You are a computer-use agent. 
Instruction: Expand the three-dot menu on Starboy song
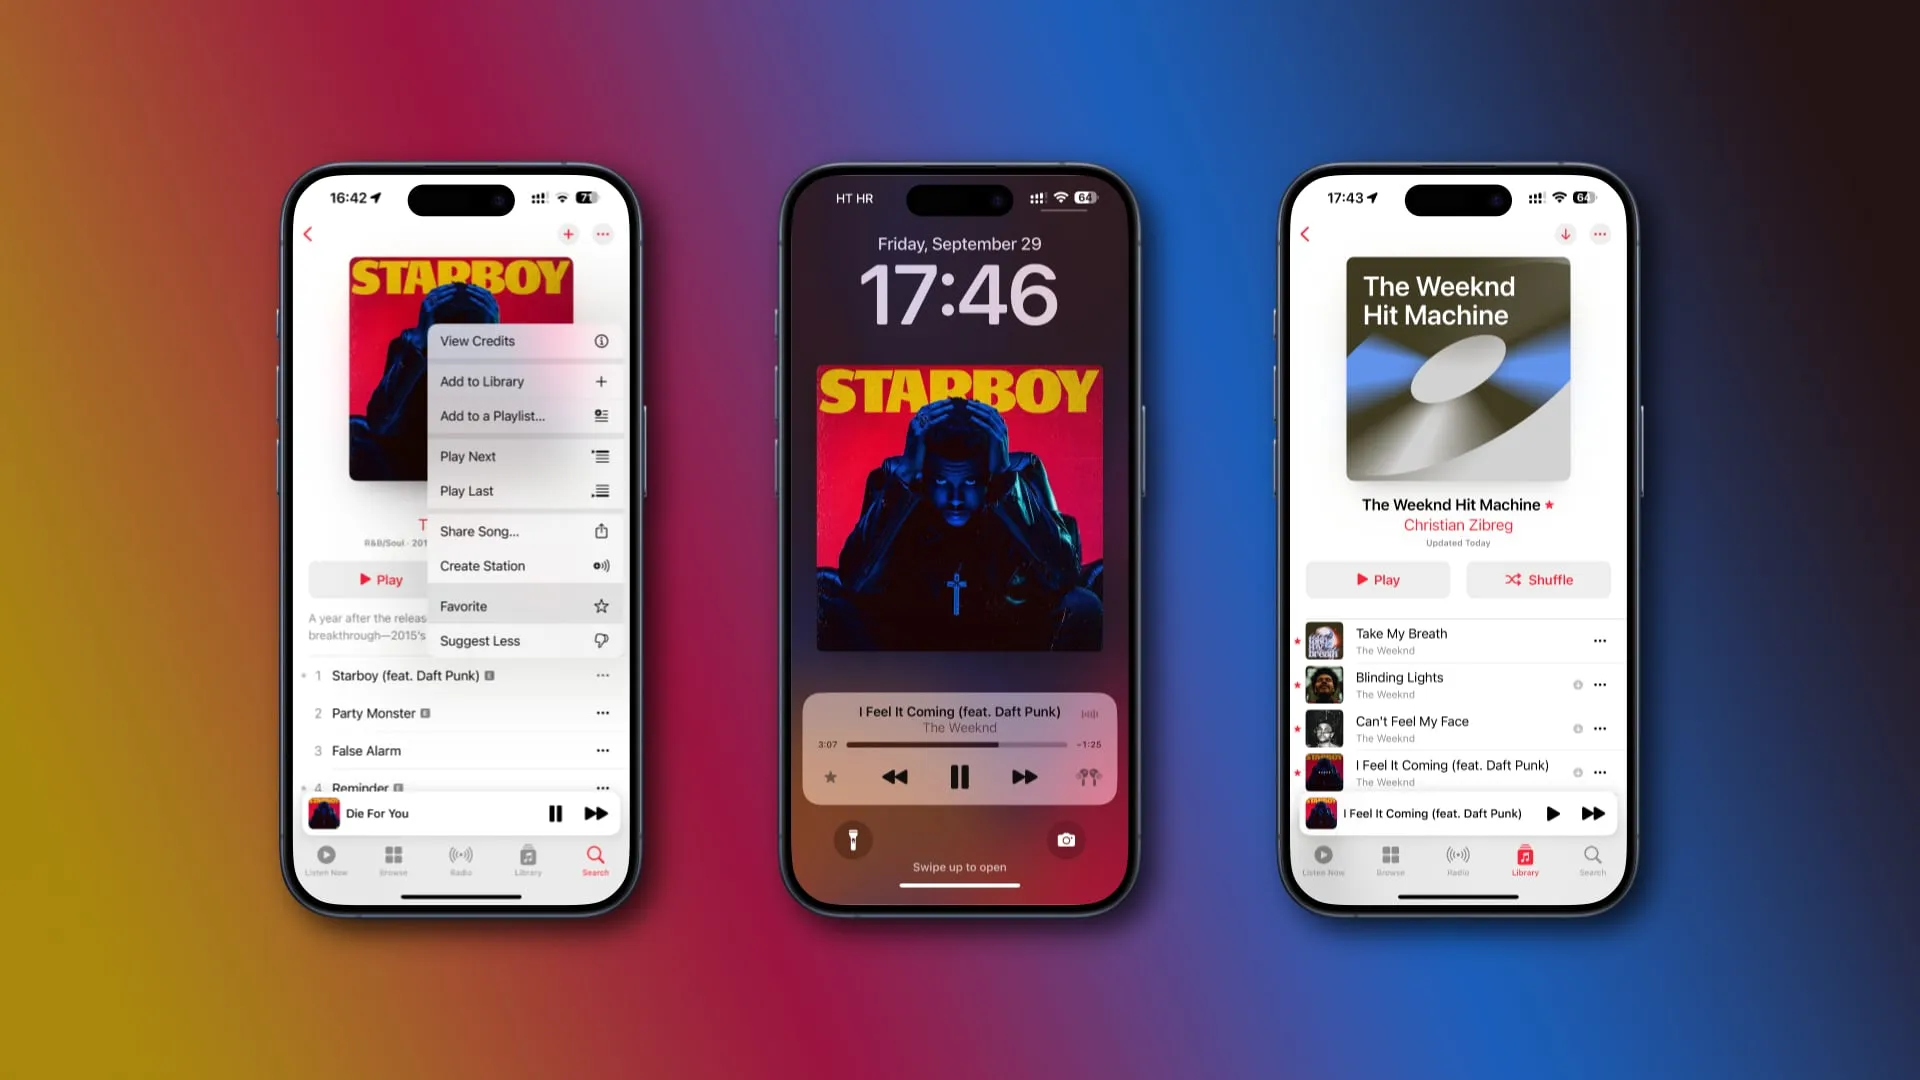click(x=603, y=674)
